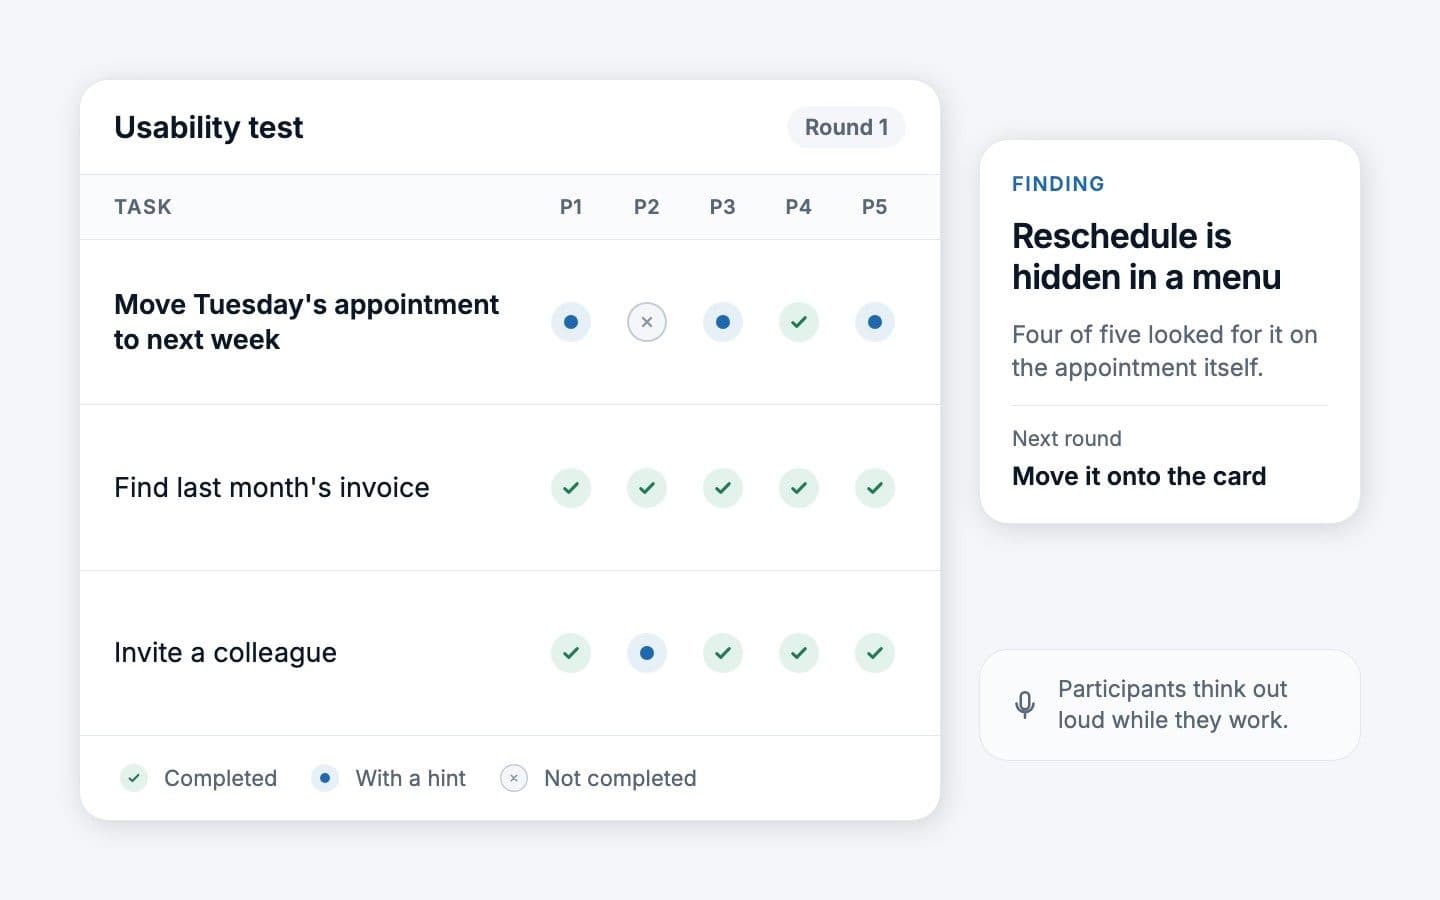Click P2 hint dot for Invite a colleague
Viewport: 1440px width, 900px height.
(x=647, y=653)
